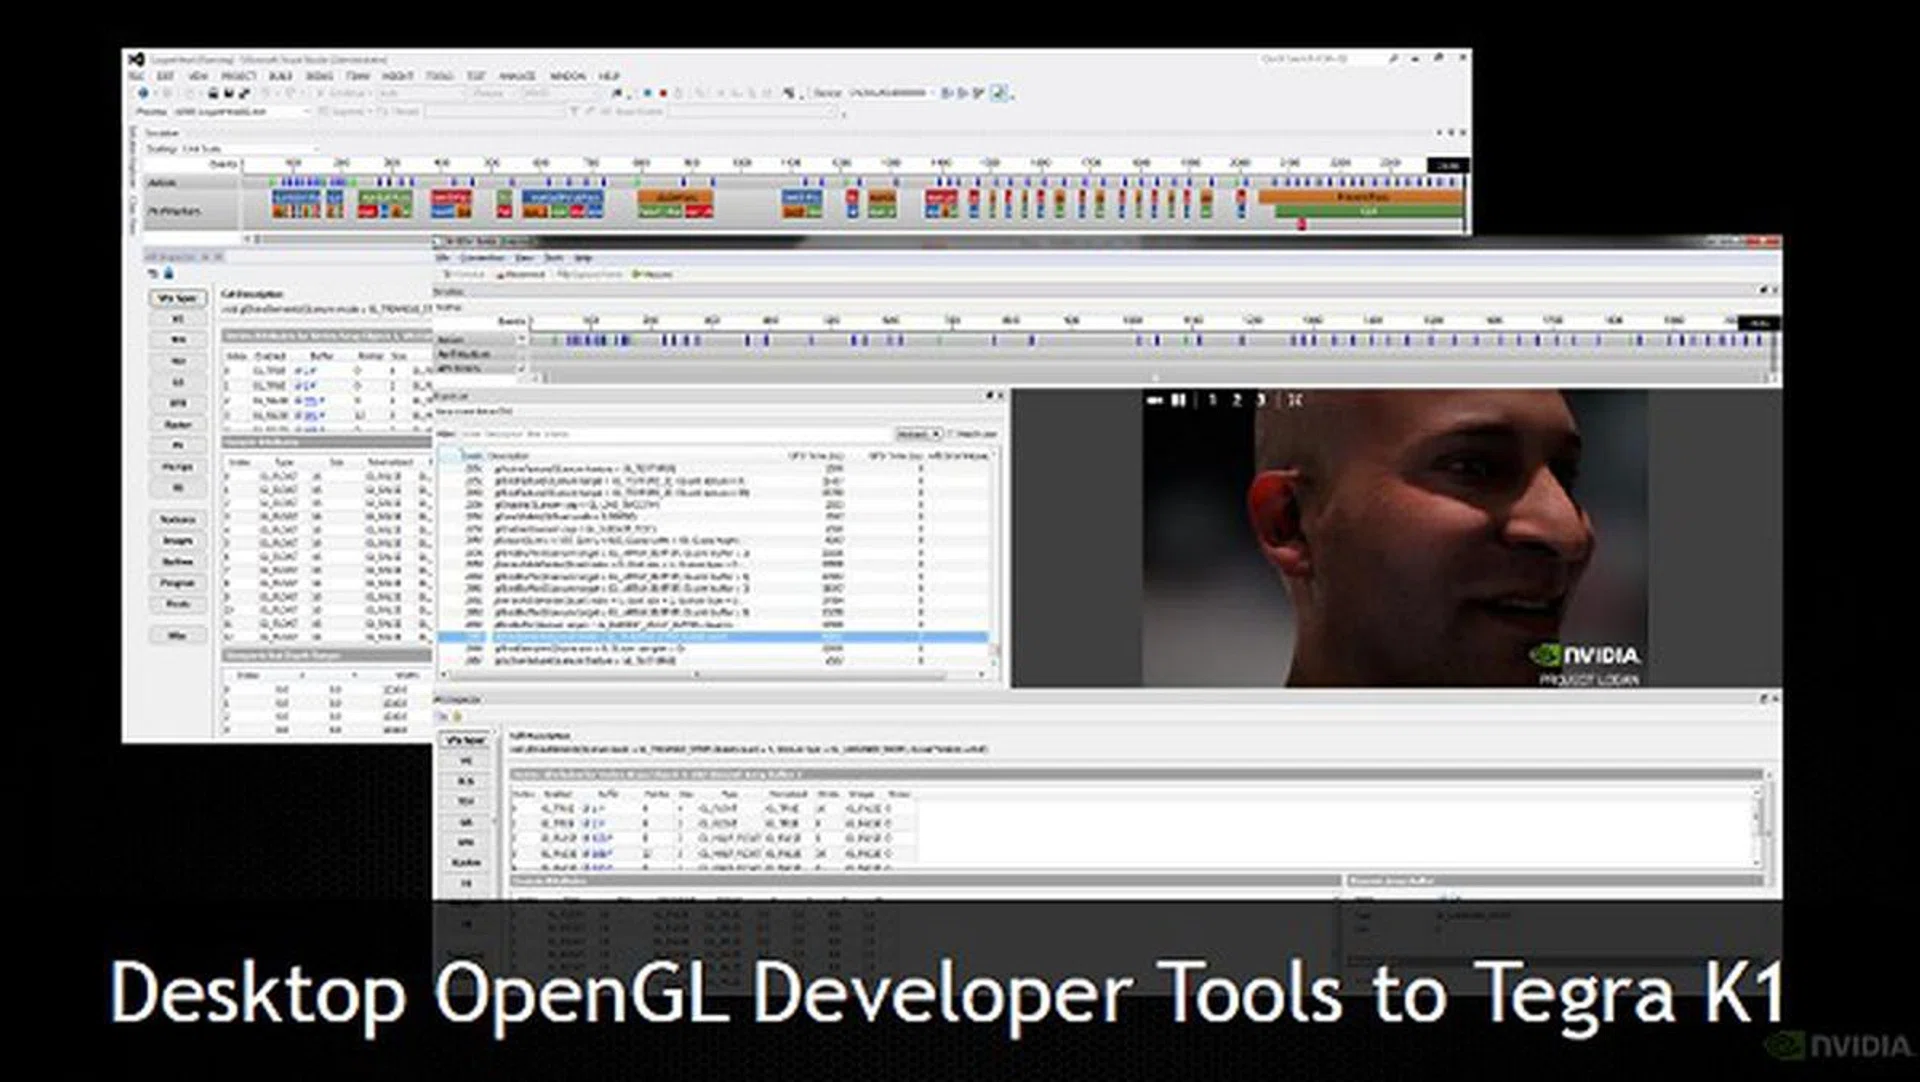
Task: Pause the frame in the viewer overlay
Action: pyautogui.click(x=1179, y=400)
